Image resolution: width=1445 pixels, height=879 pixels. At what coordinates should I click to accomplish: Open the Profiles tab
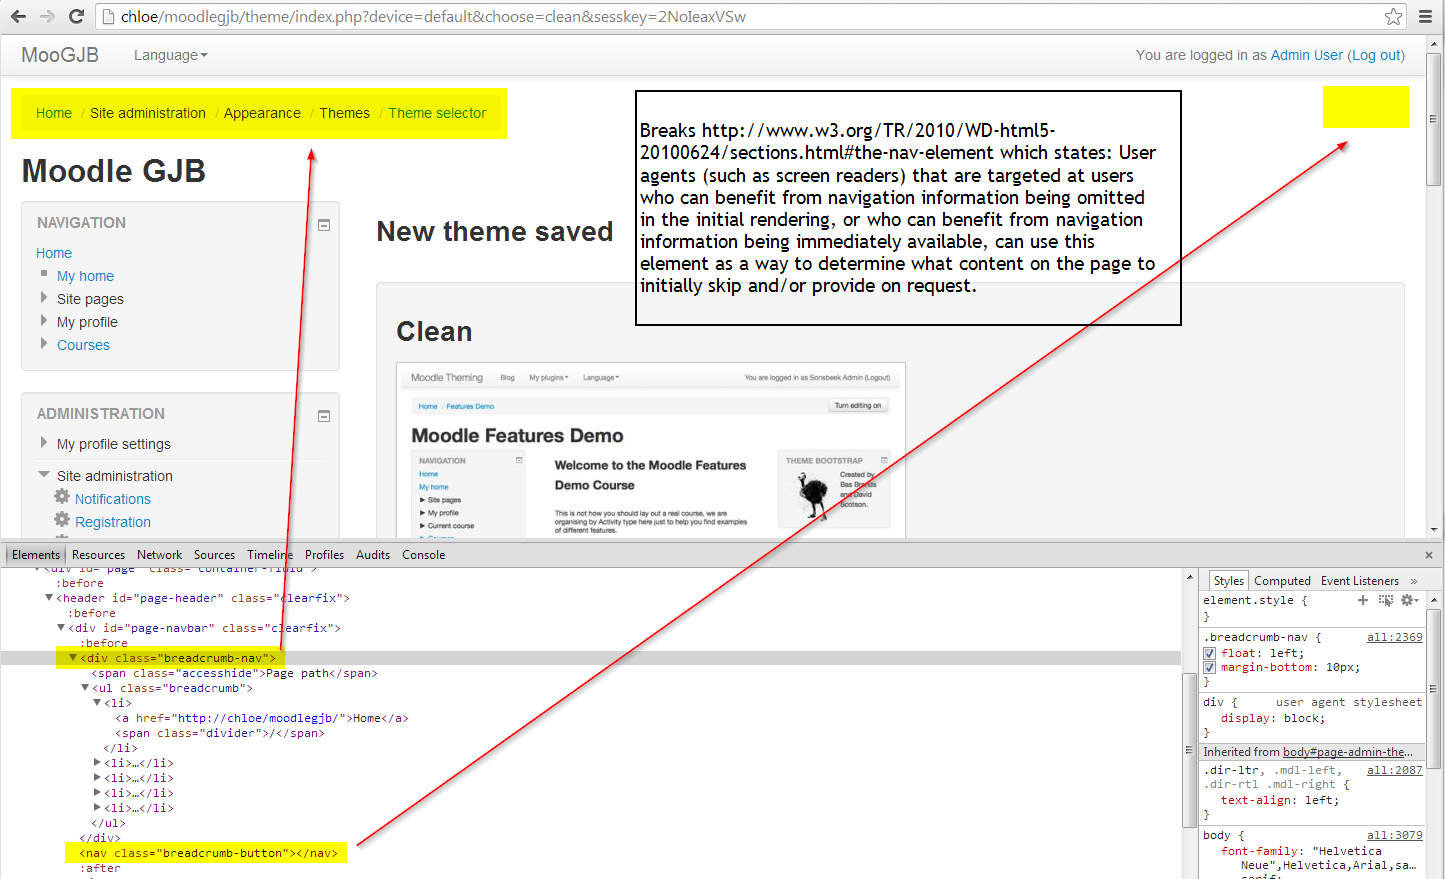tap(324, 555)
